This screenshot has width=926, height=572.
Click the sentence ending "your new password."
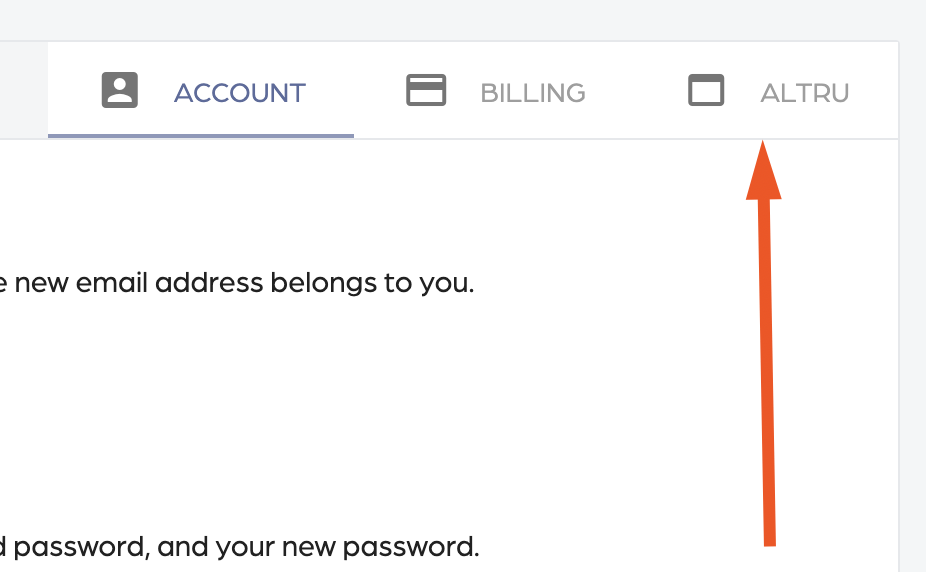click(x=239, y=547)
